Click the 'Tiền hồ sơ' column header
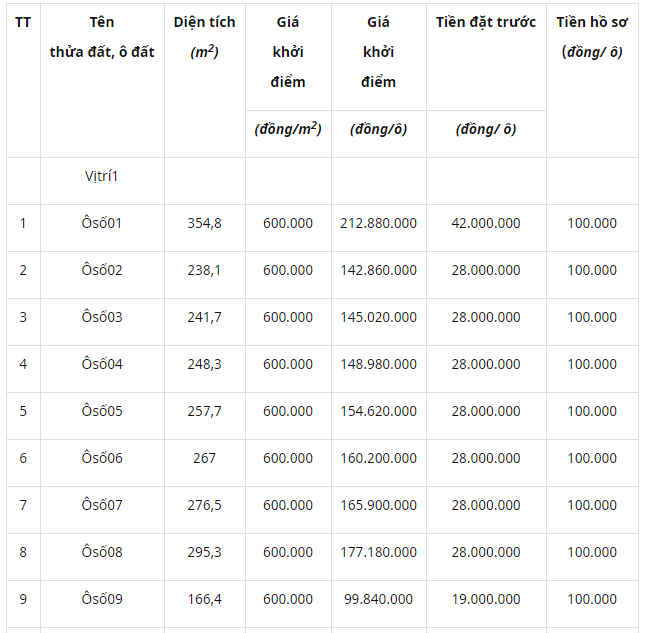Screen dimensions: 646x633 coord(592,22)
